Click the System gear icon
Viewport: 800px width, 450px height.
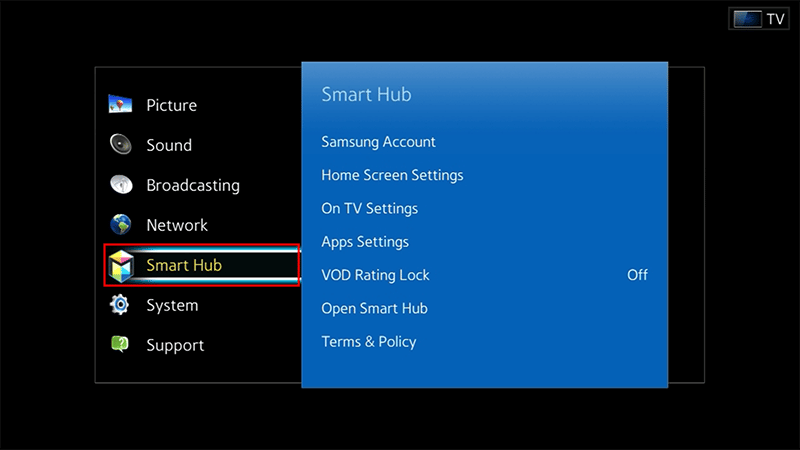pos(120,305)
